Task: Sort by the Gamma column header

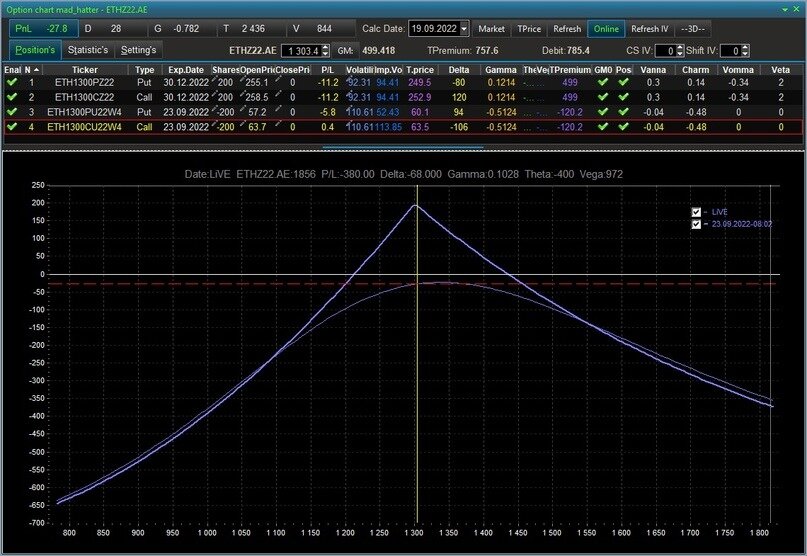Action: (x=501, y=70)
